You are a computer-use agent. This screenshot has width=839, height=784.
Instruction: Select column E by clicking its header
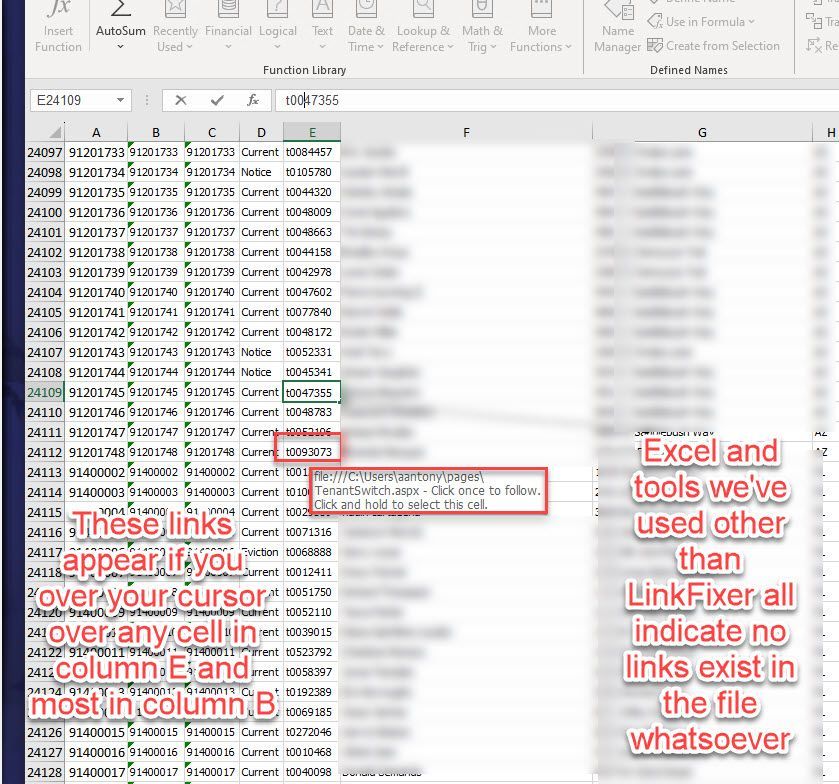tap(313, 132)
